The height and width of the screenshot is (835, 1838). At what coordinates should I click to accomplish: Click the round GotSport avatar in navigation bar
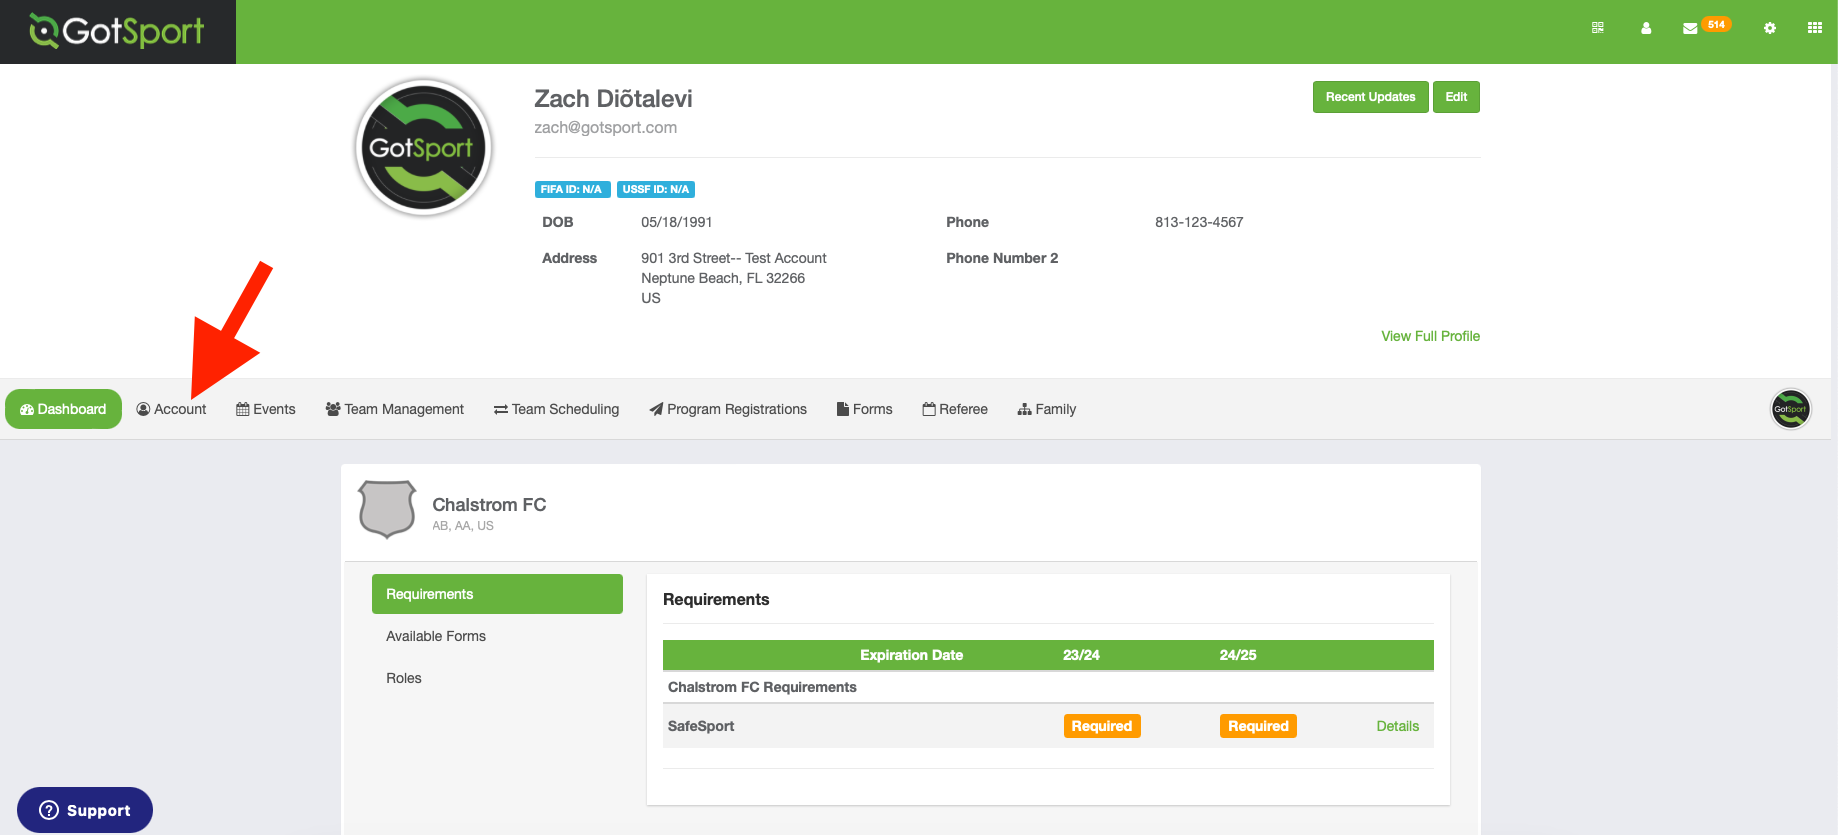(1790, 409)
